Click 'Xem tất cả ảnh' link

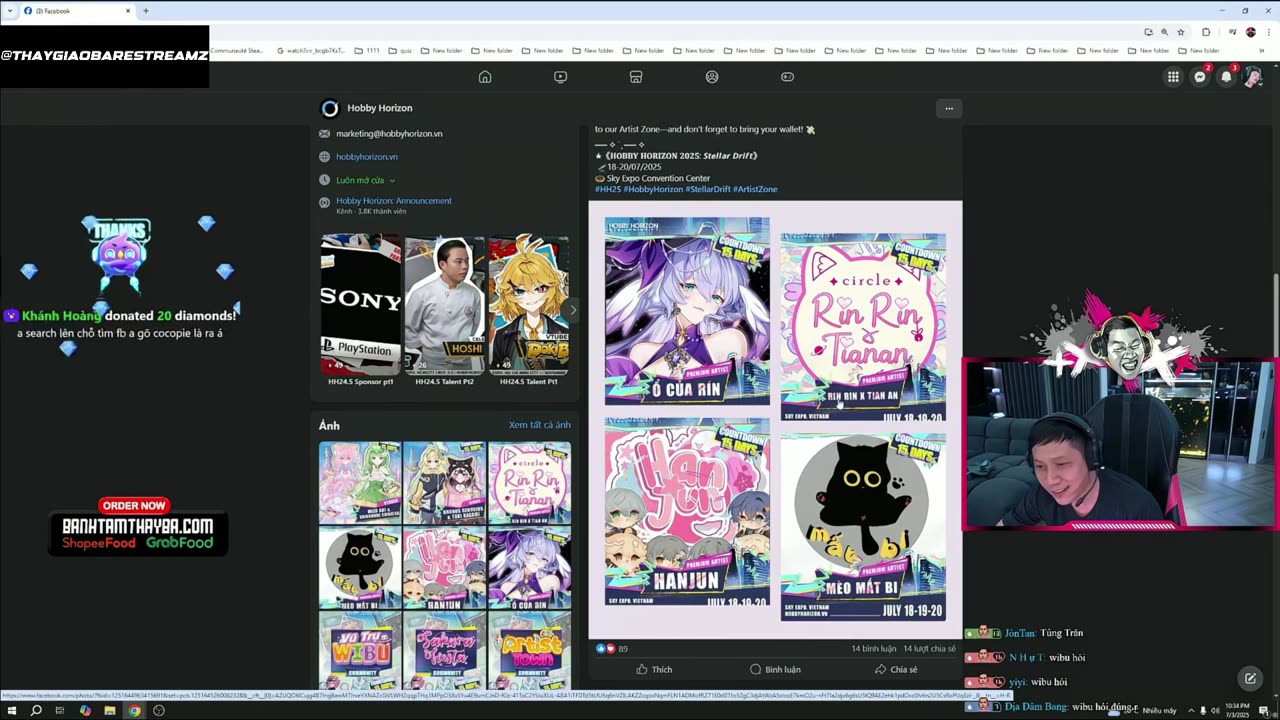(x=540, y=425)
